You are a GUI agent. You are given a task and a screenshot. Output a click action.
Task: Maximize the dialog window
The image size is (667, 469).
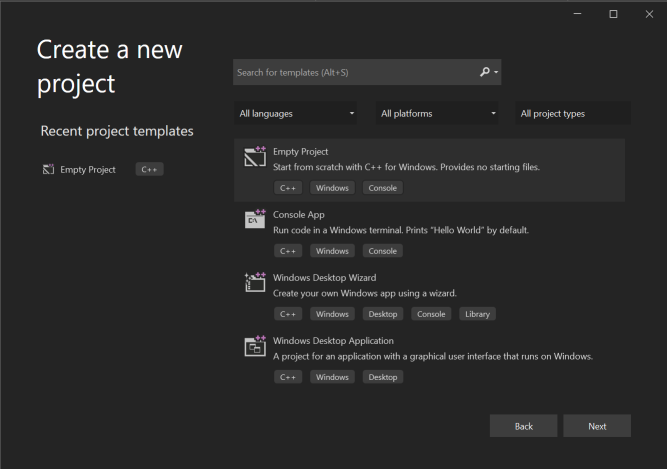point(613,14)
